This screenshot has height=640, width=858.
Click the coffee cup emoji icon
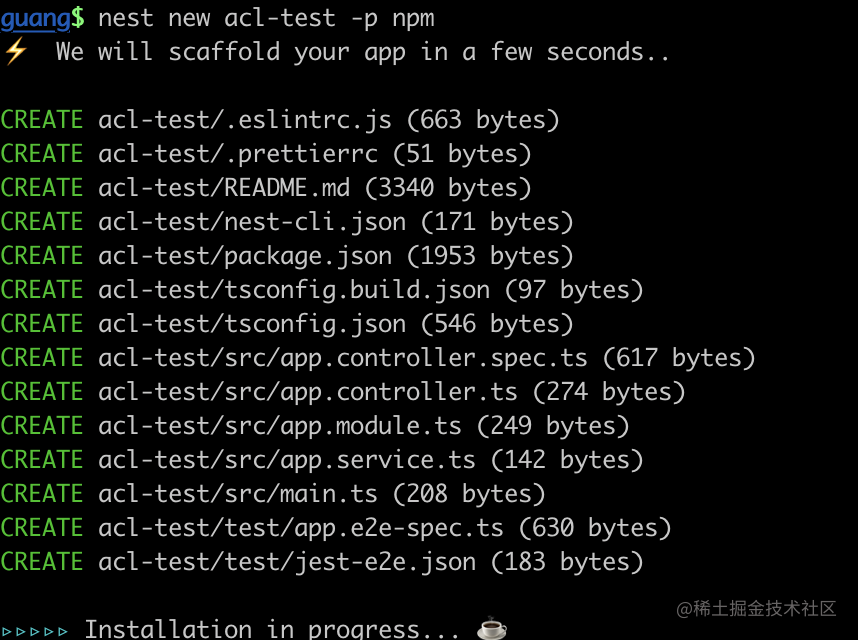[x=491, y=628]
